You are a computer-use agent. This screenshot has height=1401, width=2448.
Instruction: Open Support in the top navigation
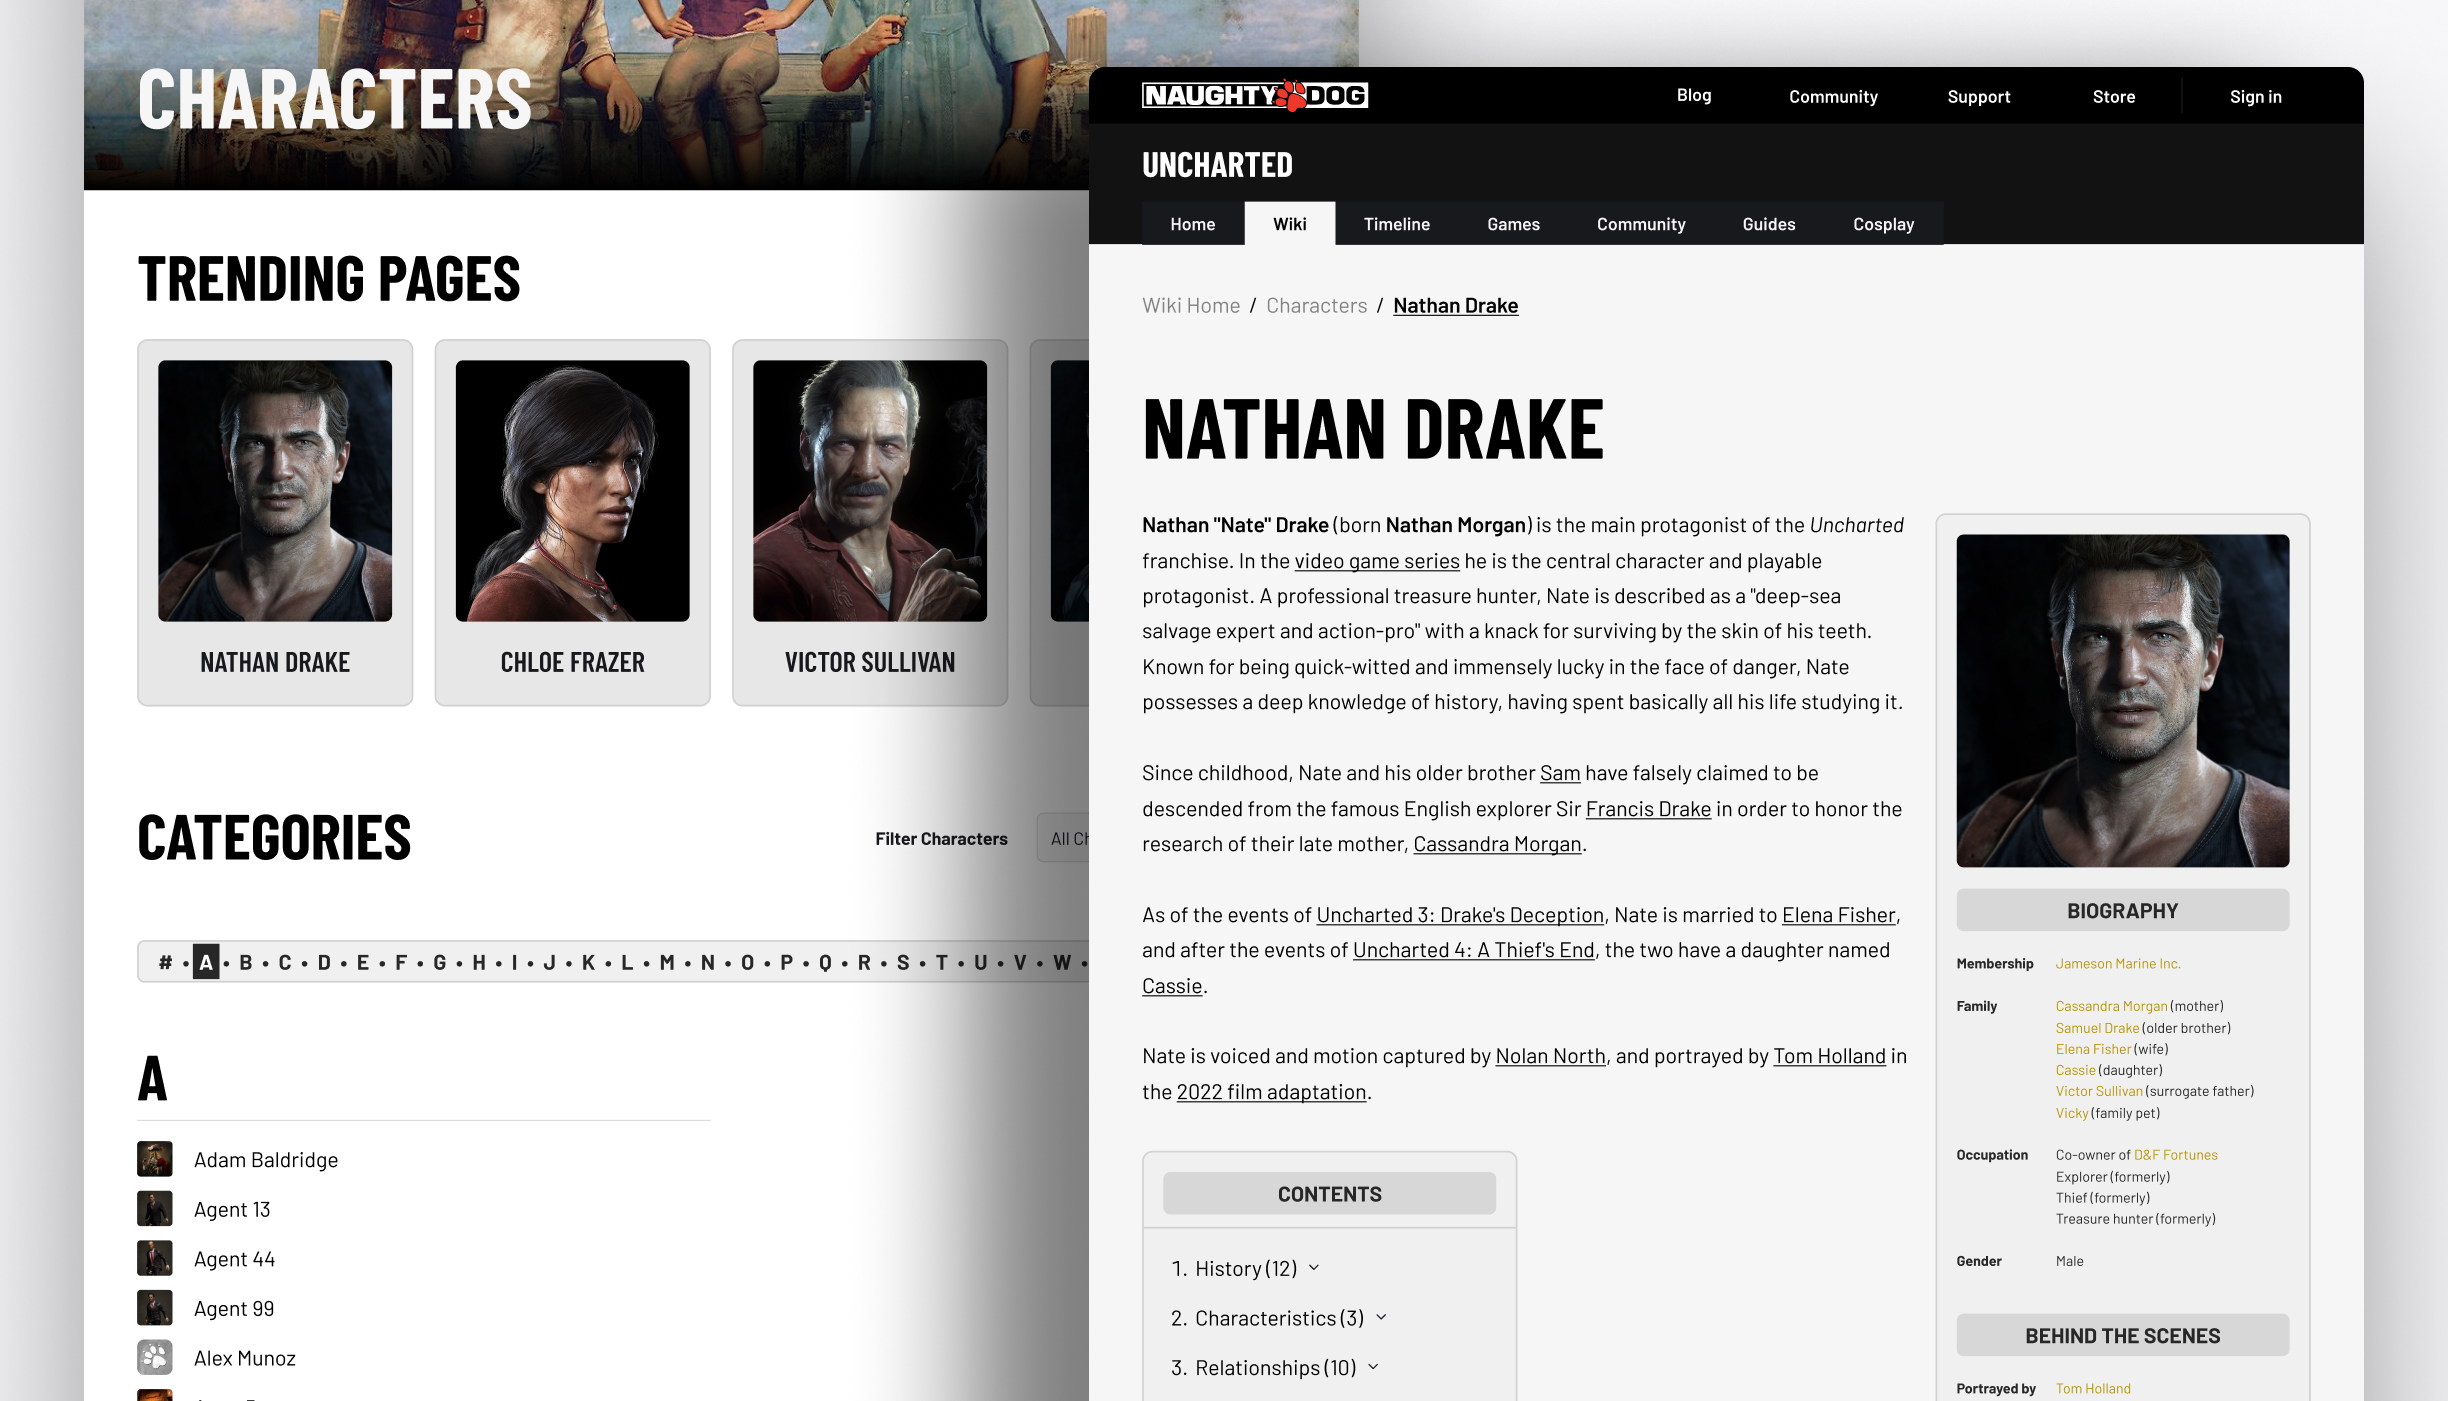point(1979,97)
